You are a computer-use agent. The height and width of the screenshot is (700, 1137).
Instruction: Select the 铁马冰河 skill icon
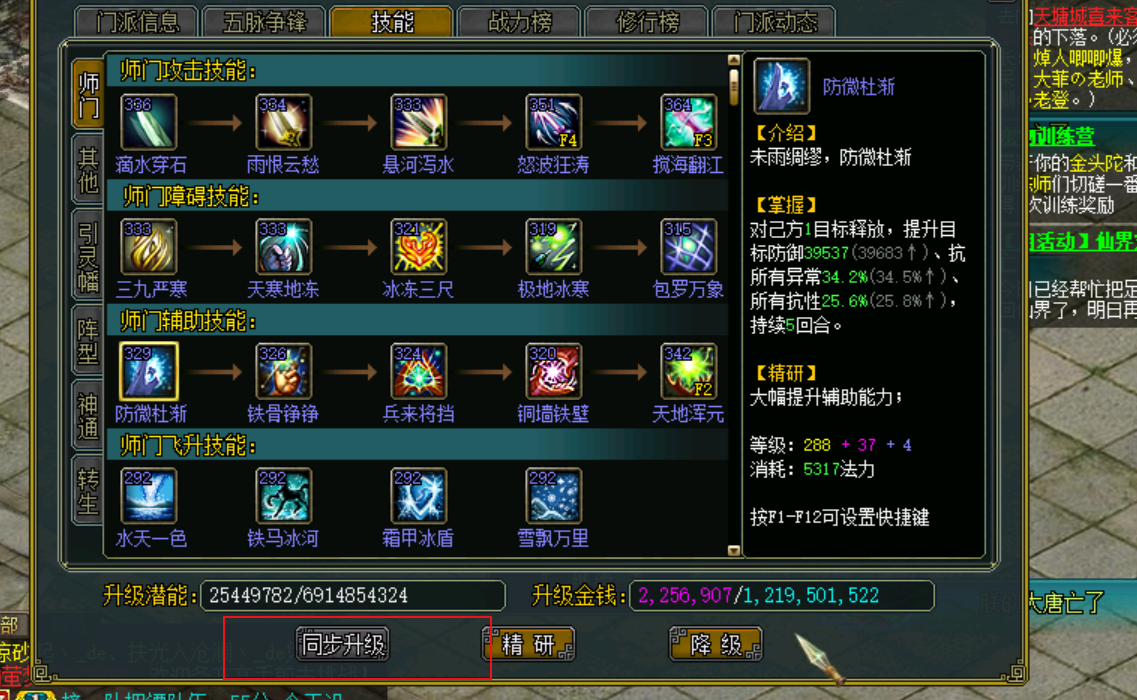click(x=284, y=495)
